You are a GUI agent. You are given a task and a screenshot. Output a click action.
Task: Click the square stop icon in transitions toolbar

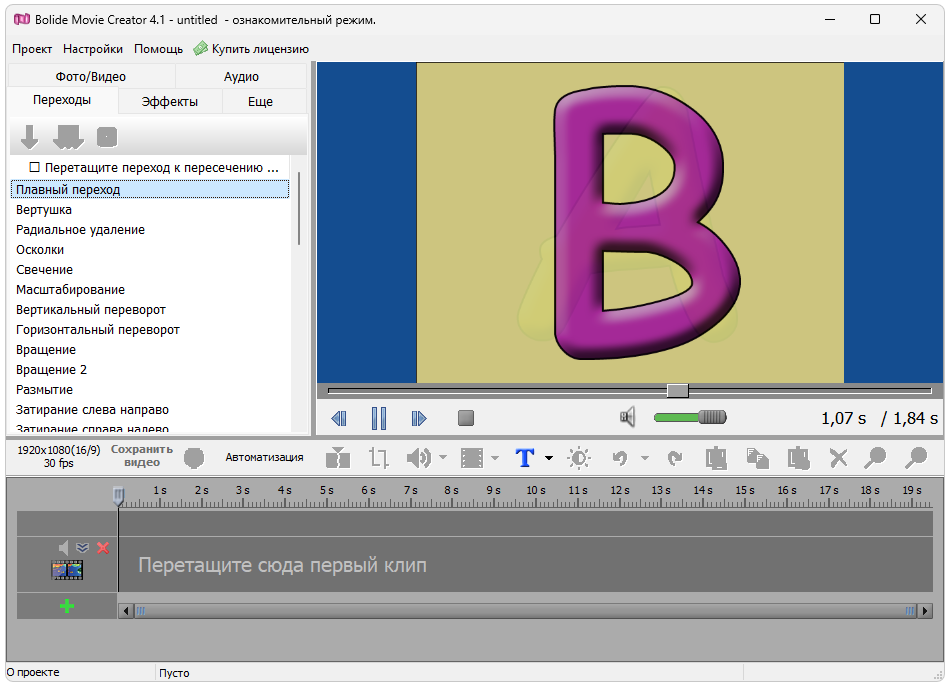107,137
